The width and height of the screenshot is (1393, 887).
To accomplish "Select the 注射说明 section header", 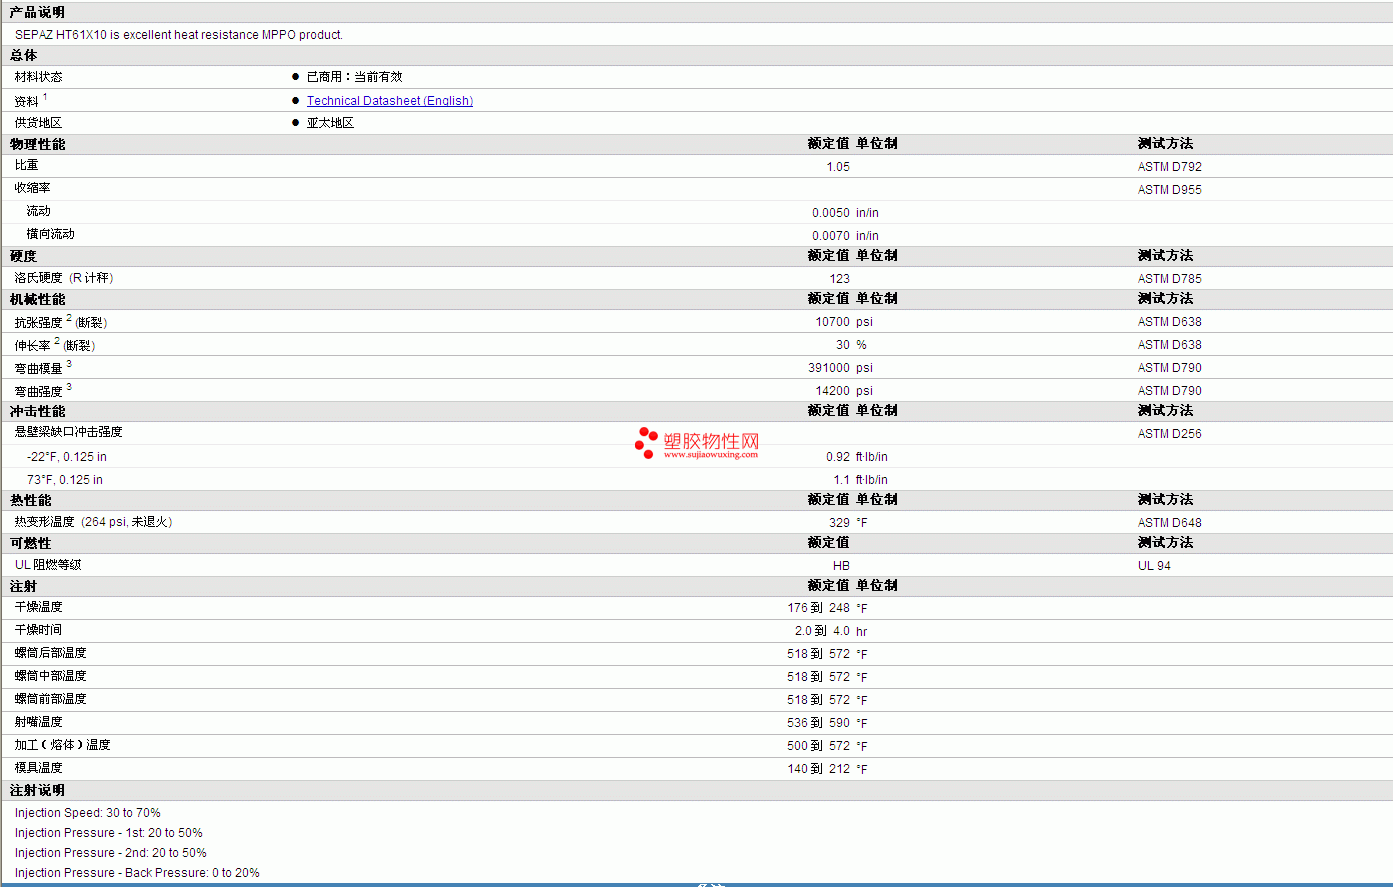I will coord(37,790).
